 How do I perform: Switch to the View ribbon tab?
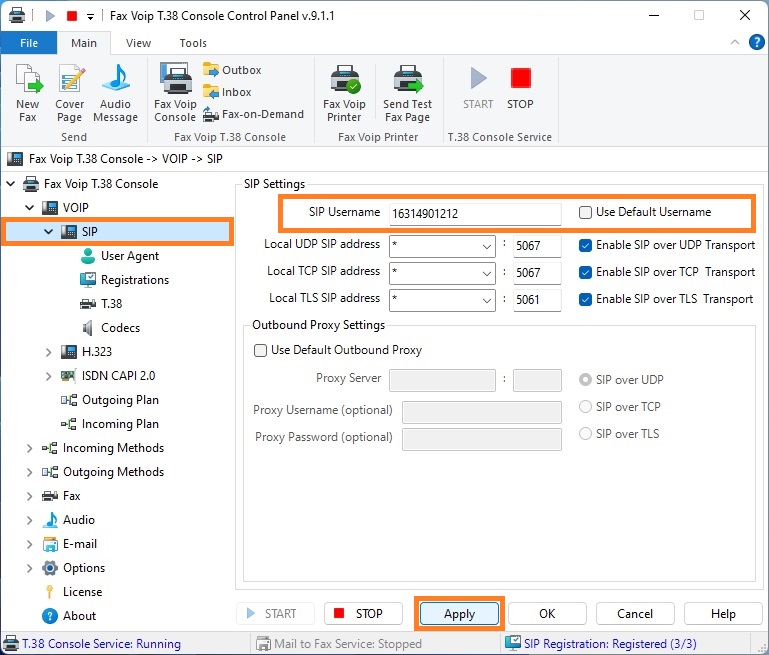click(x=138, y=43)
